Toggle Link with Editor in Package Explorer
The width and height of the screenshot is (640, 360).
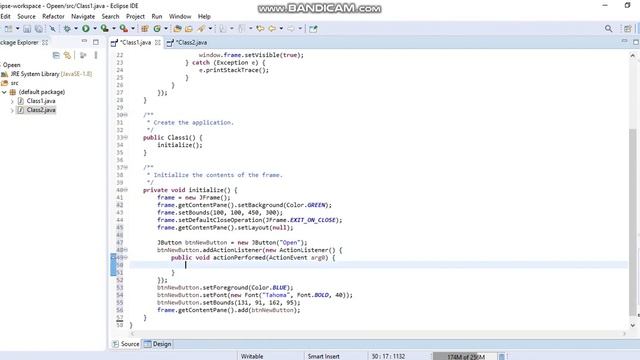click(67, 55)
